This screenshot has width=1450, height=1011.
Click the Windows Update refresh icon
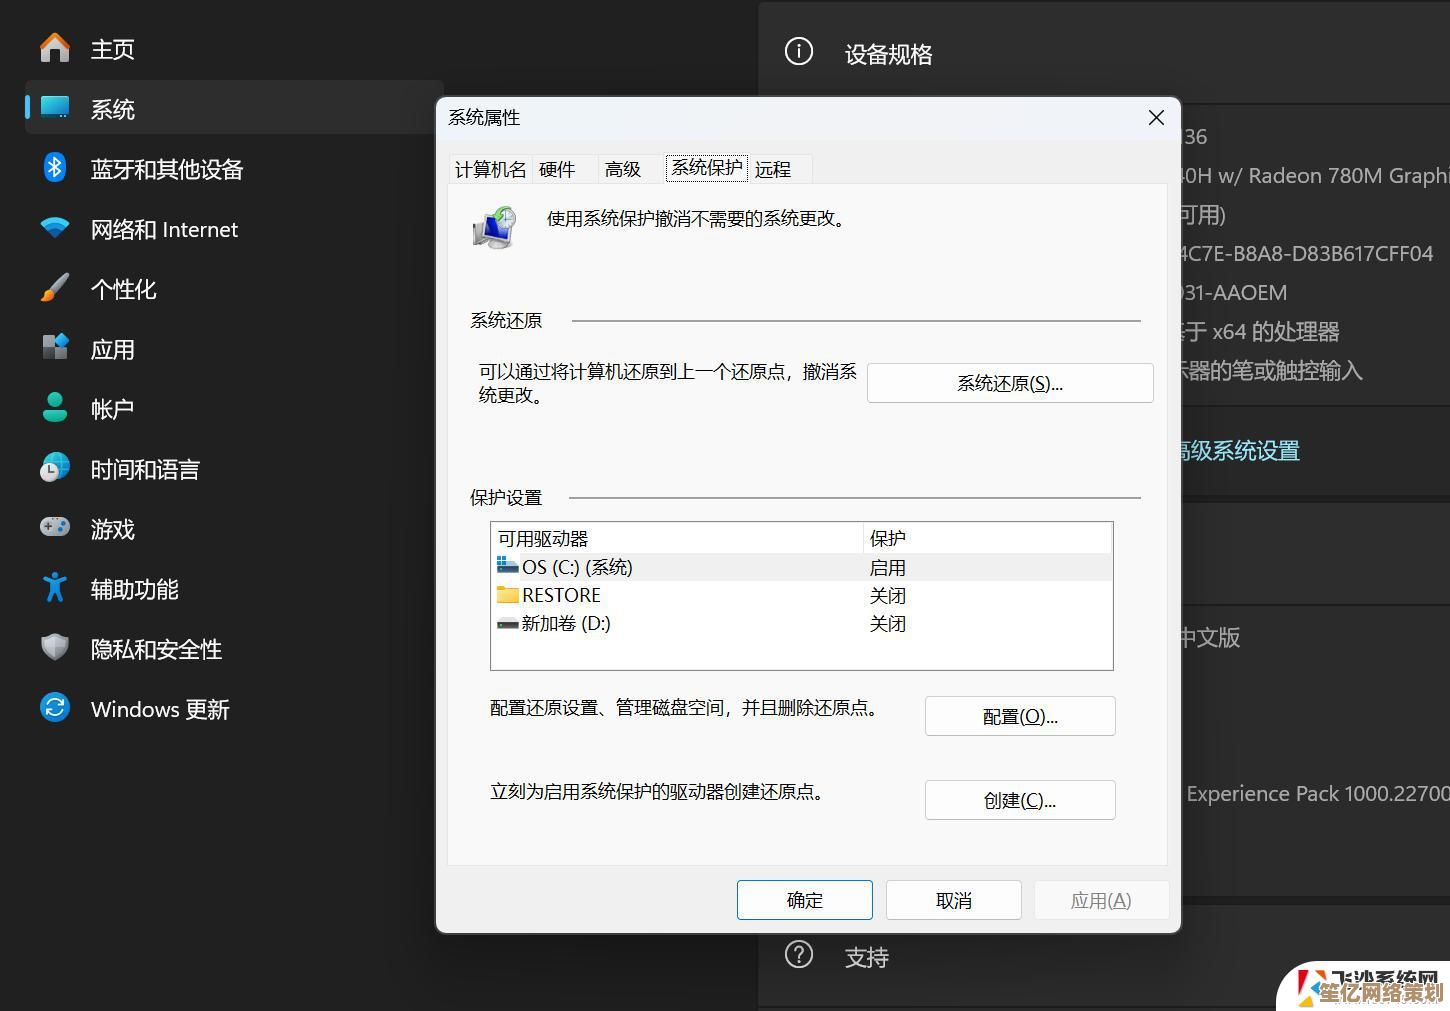pos(55,708)
